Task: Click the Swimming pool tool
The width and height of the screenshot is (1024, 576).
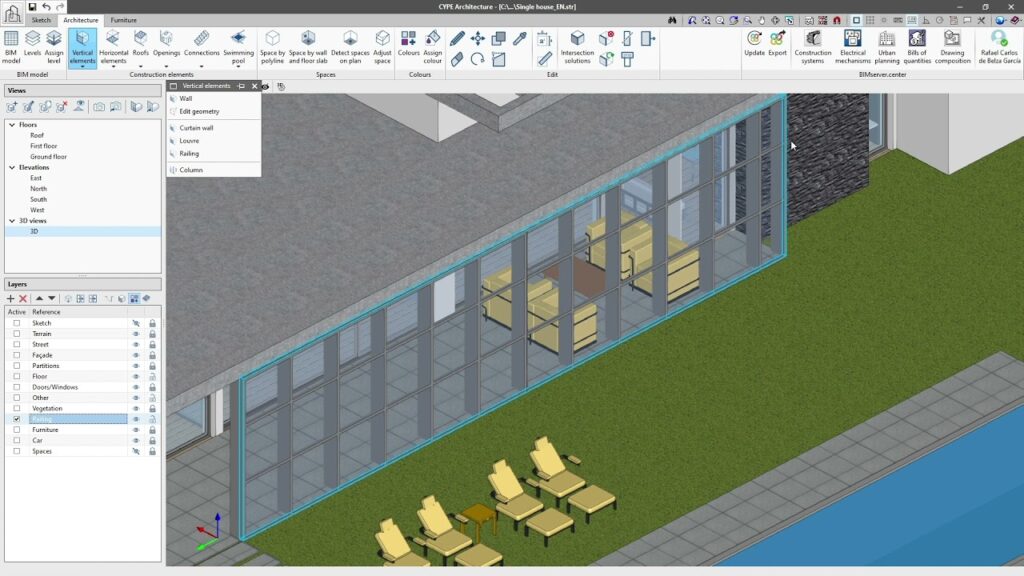Action: point(238,45)
